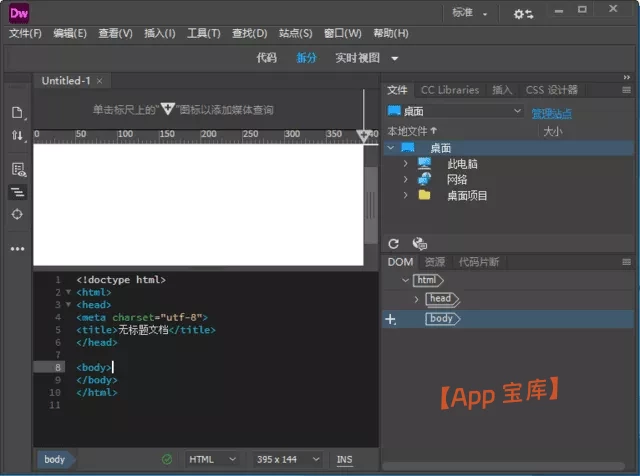Click the media query triangle marker on ruler
Viewport: 640px width, 476px height.
[363, 136]
